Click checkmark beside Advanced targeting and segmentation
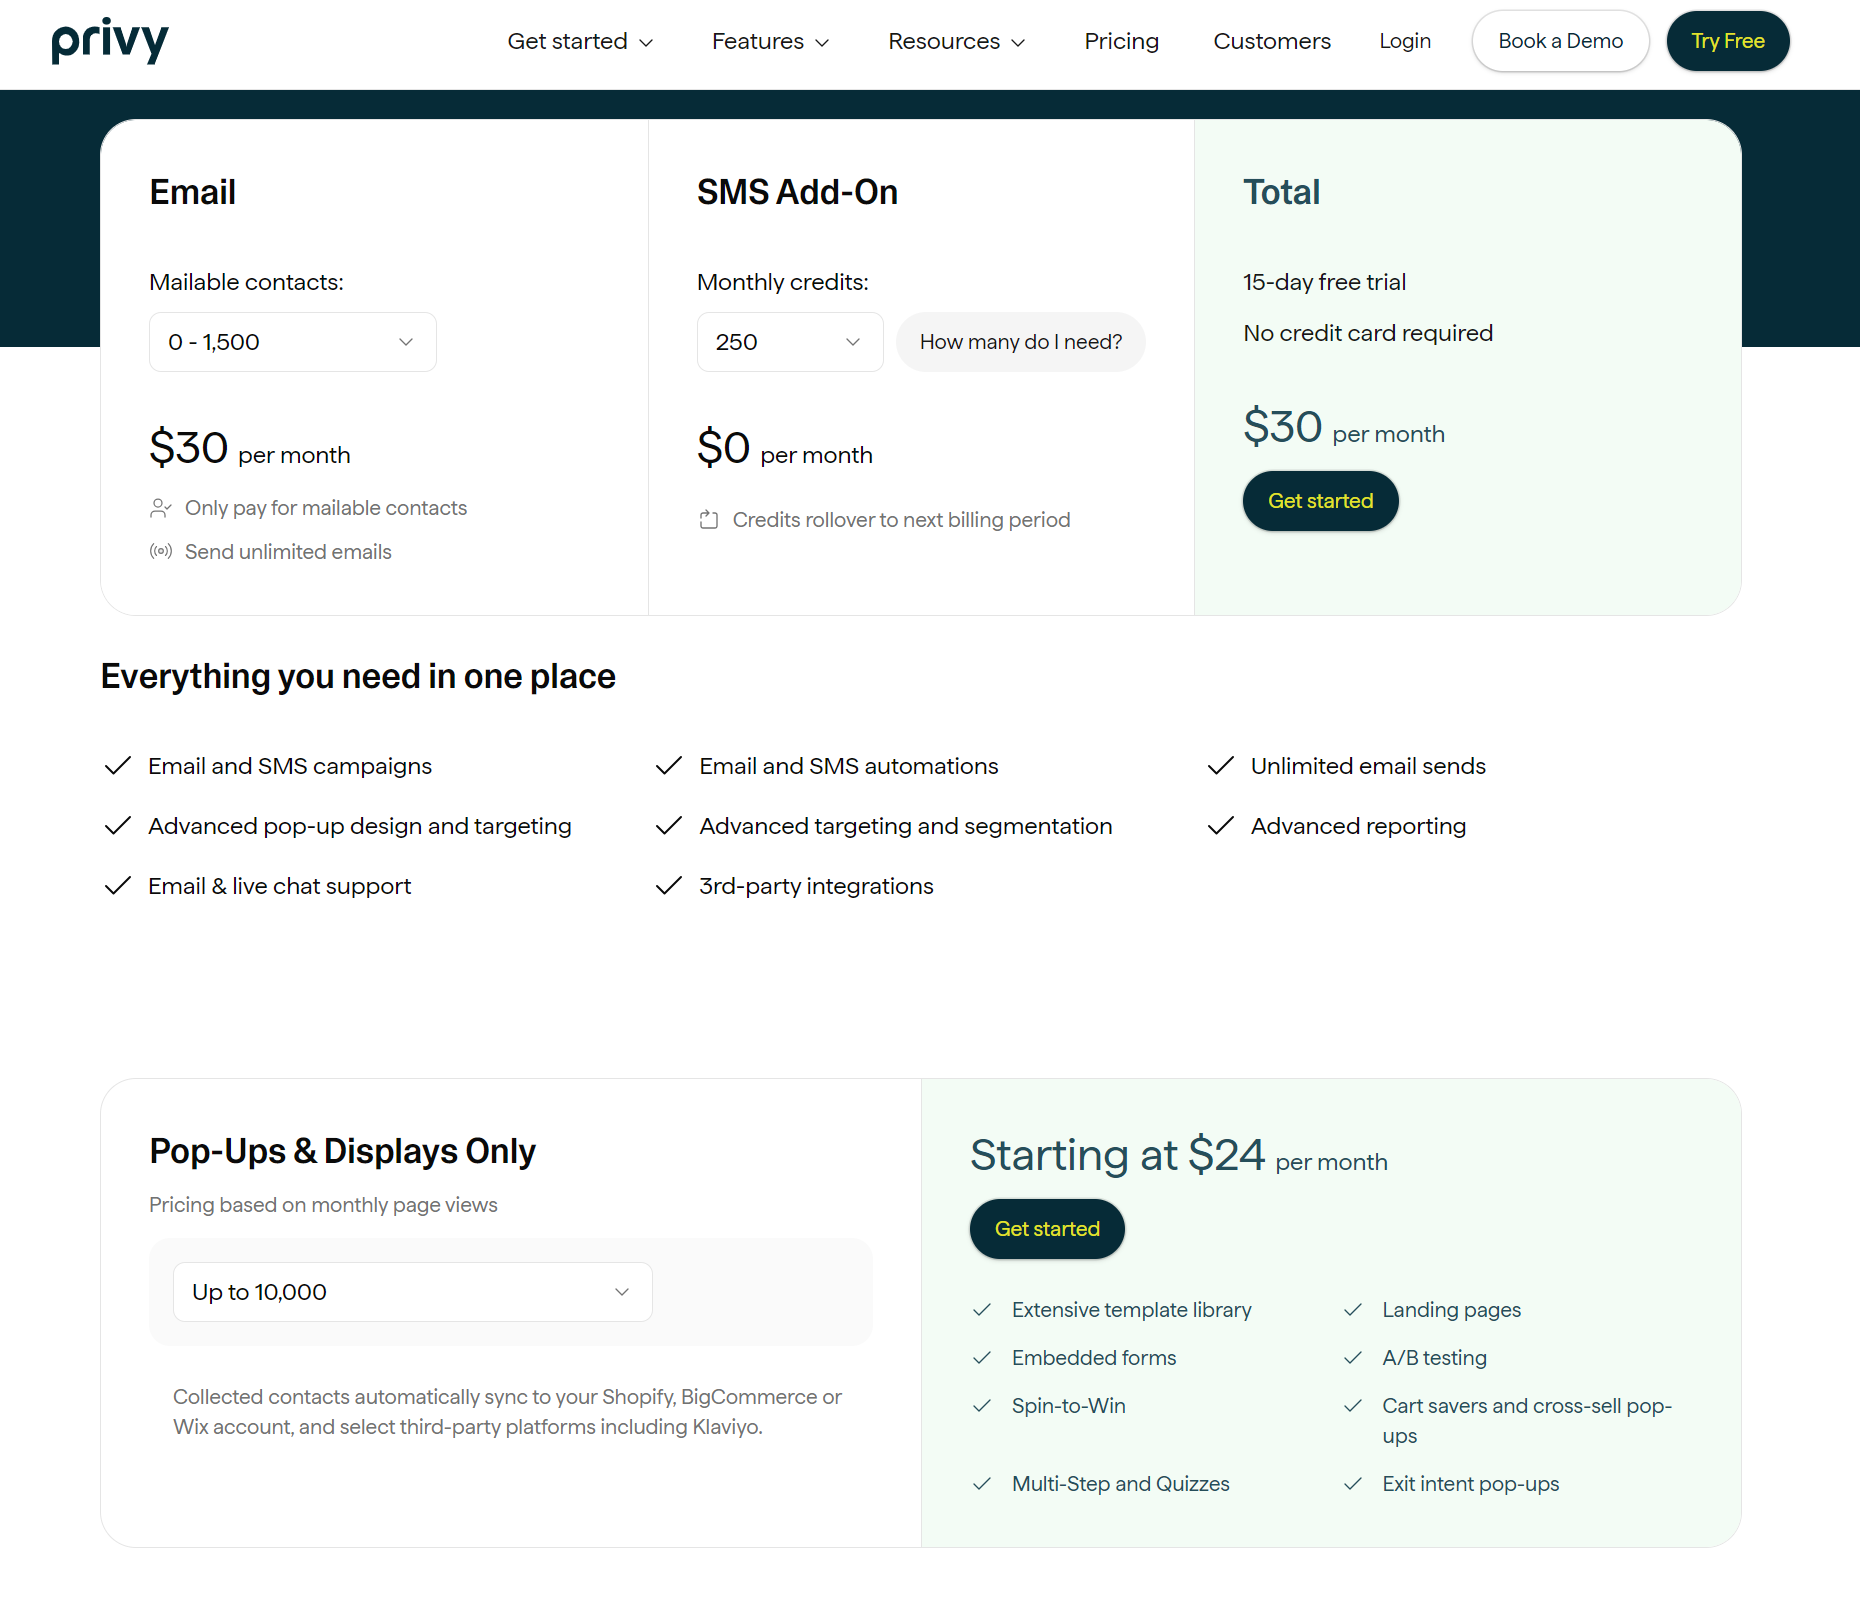 [669, 826]
